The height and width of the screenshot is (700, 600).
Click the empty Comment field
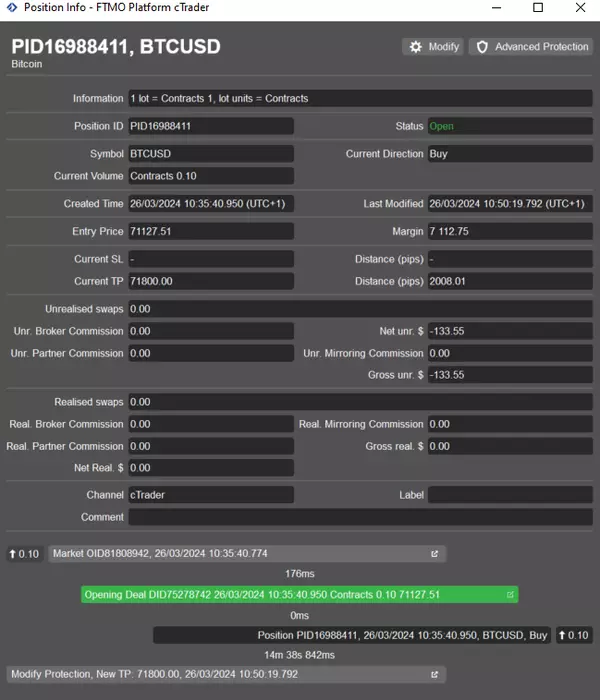pos(360,517)
